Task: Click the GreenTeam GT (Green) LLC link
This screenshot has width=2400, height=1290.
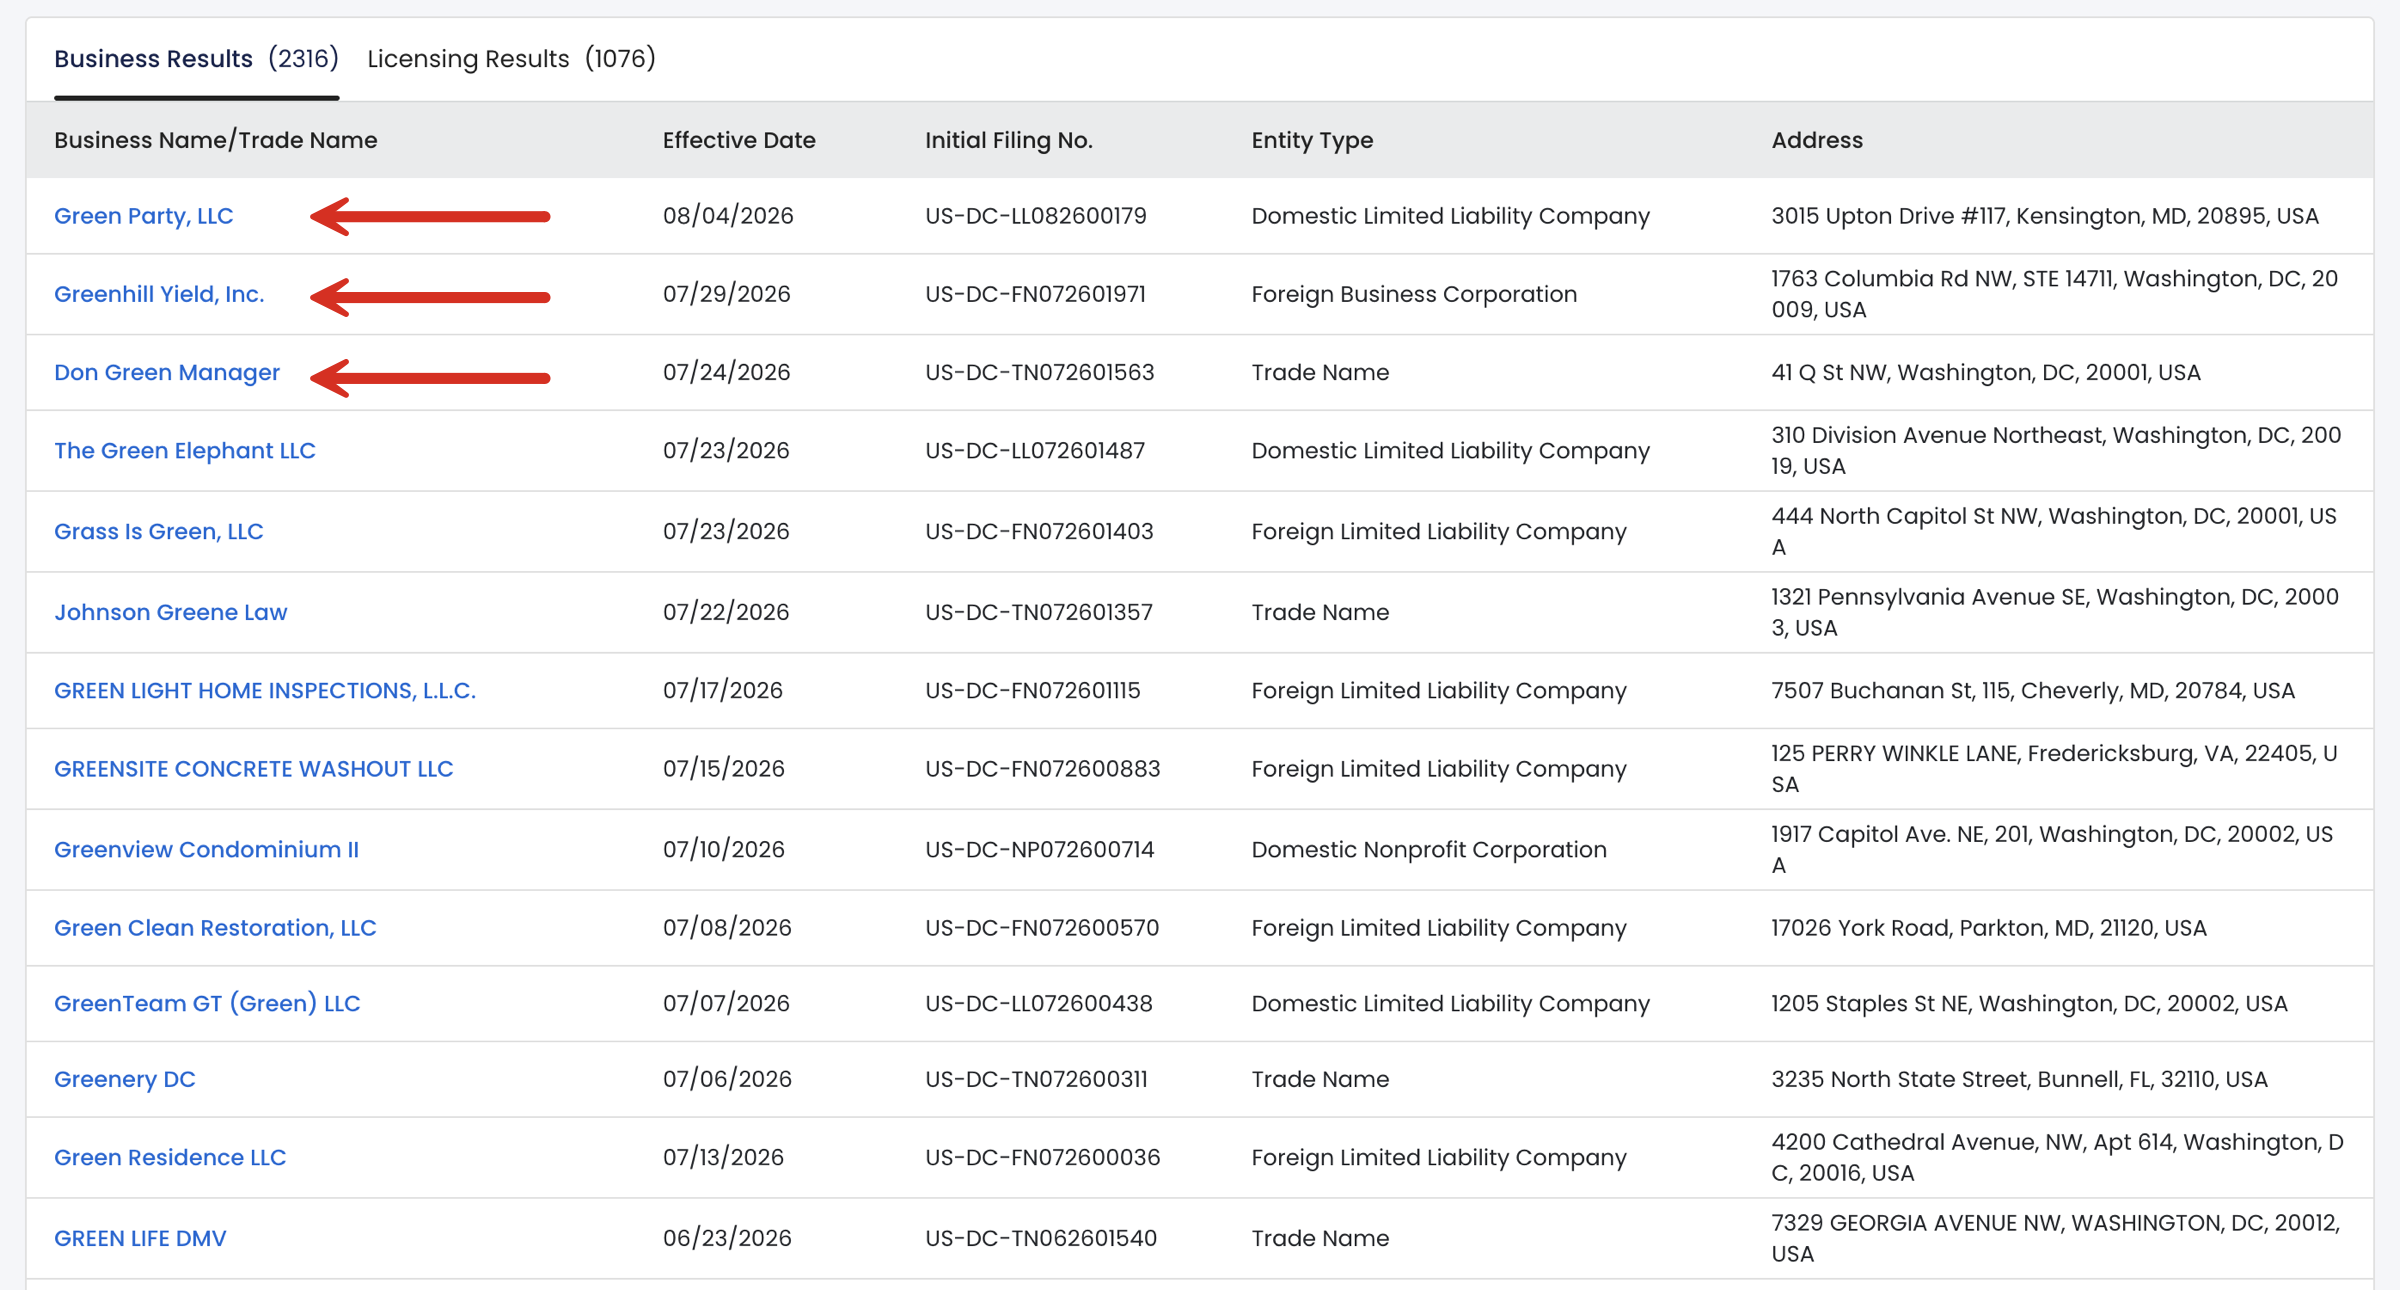Action: click(207, 1004)
